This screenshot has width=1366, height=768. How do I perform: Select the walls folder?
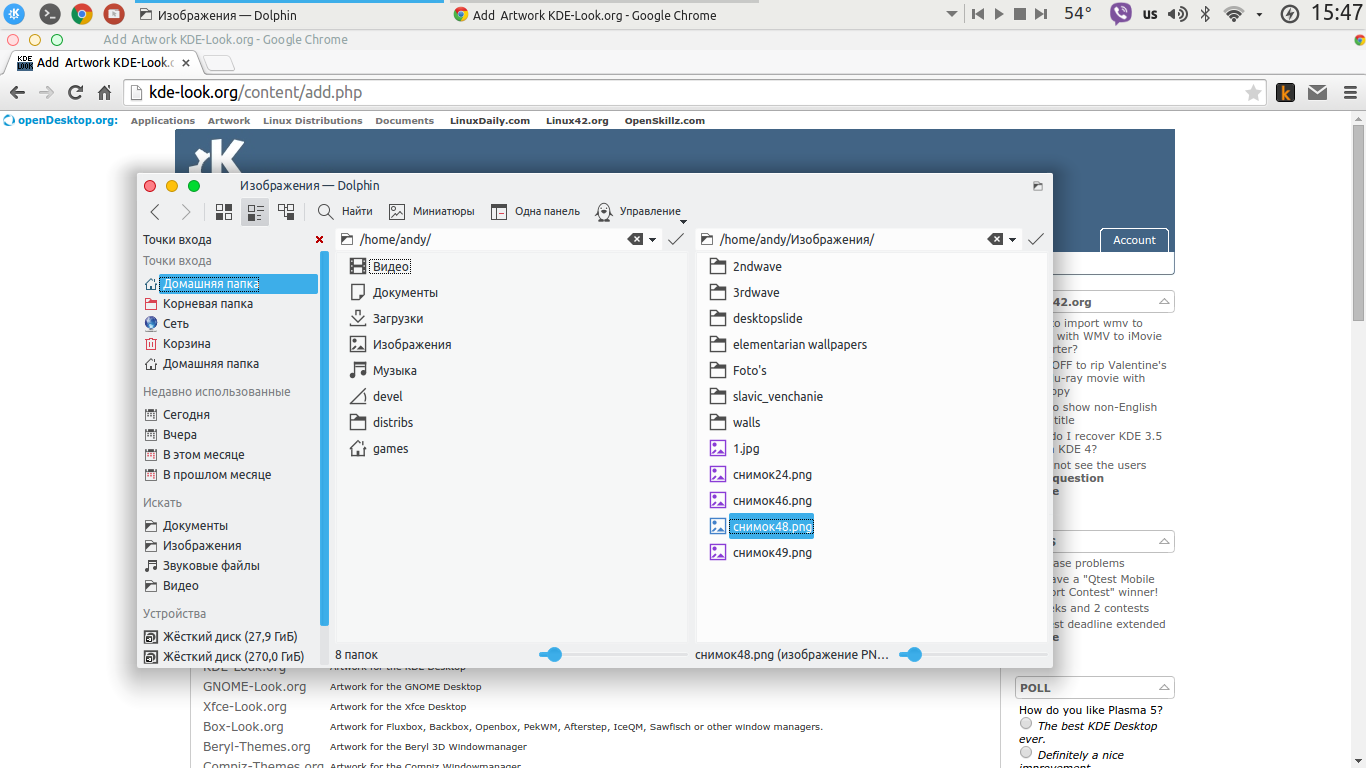click(735, 422)
